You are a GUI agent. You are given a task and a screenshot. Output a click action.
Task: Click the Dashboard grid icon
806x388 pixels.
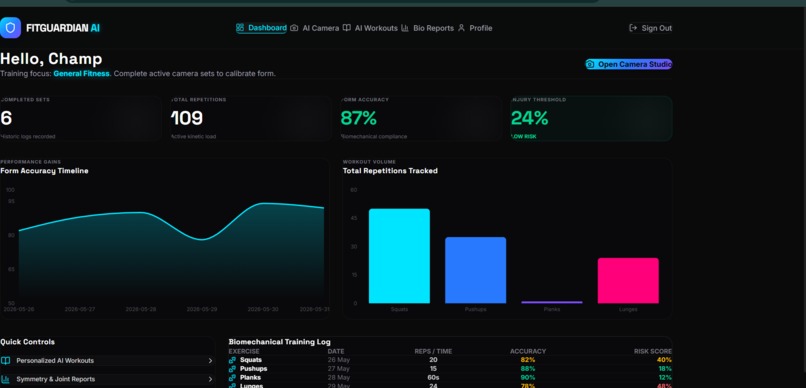coord(240,28)
